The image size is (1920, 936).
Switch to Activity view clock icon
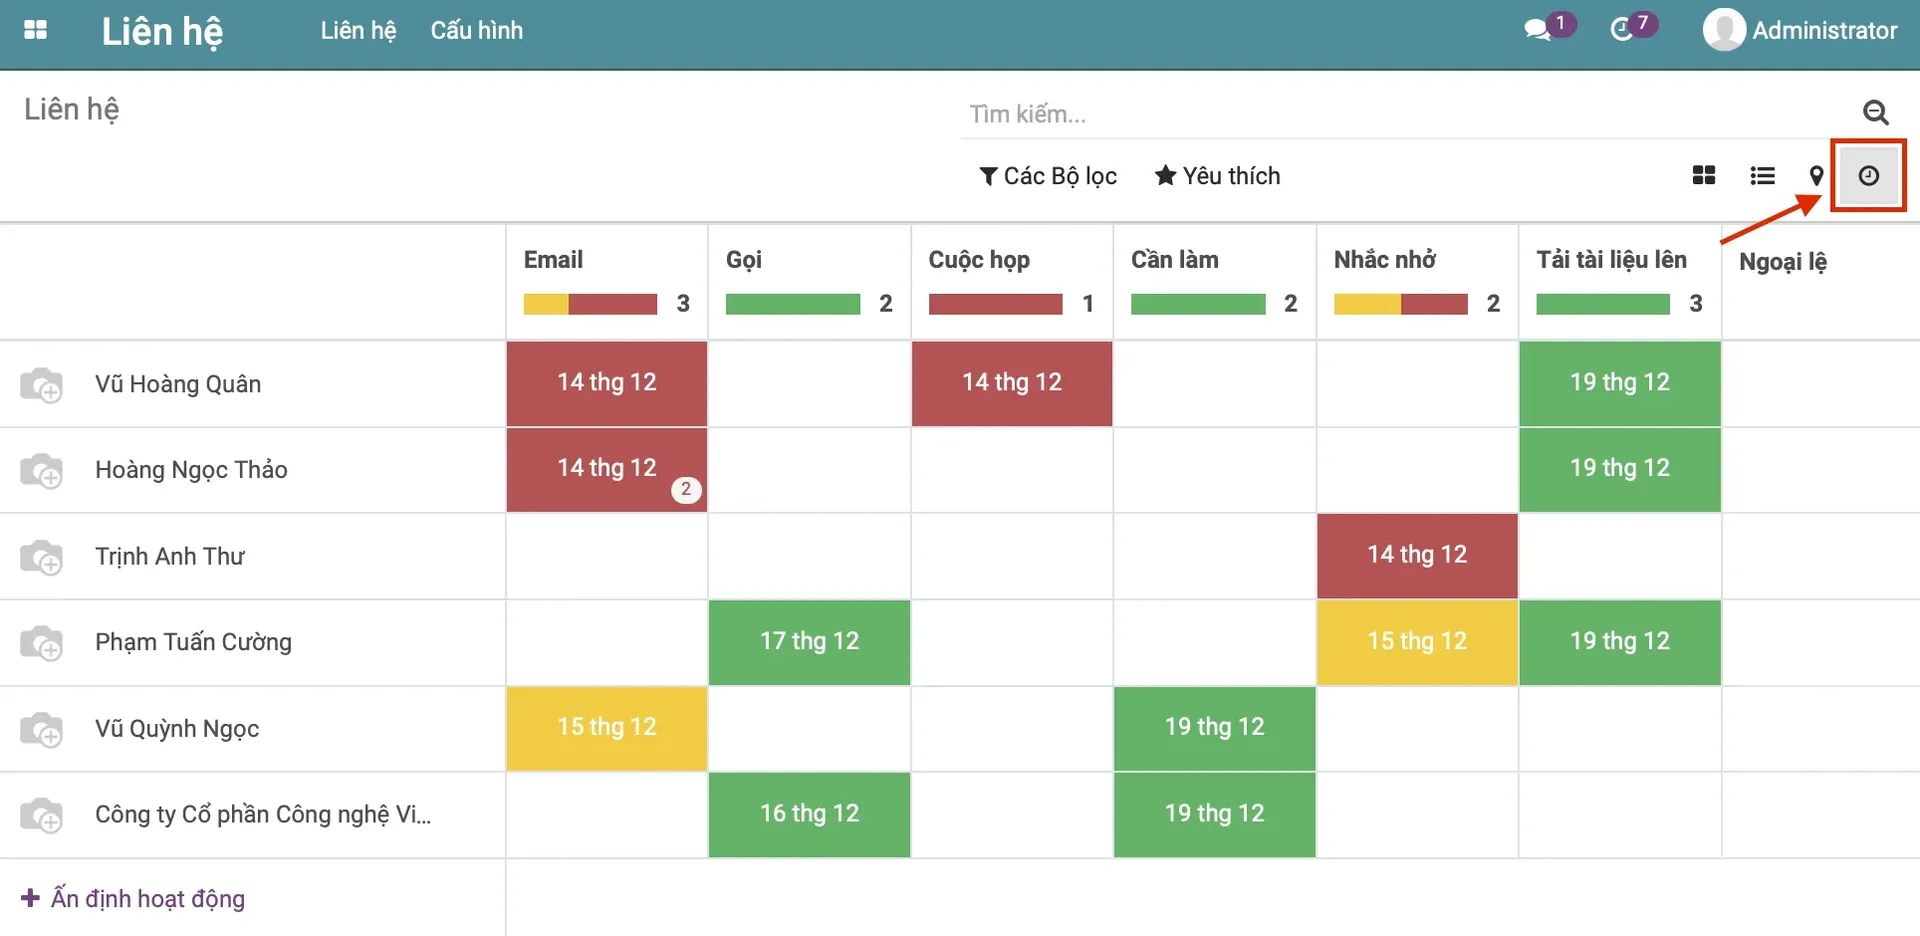tap(1868, 176)
